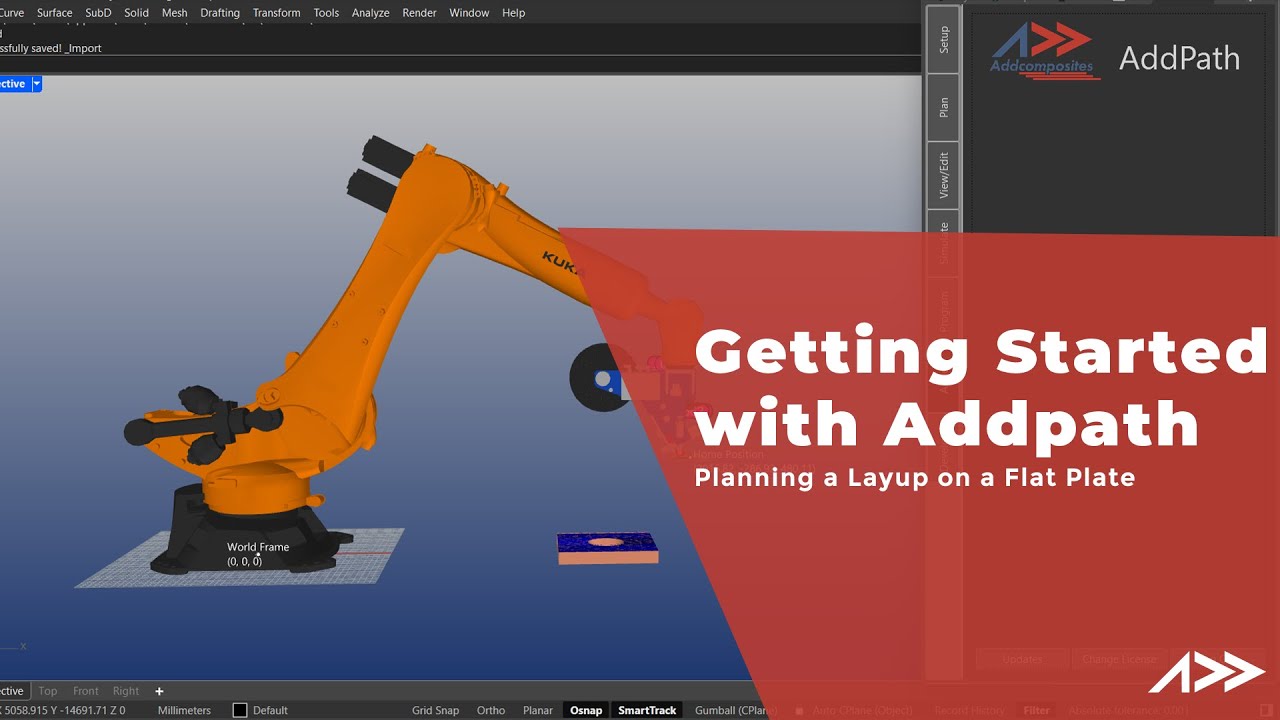Toggle Filter in the status bar
The height and width of the screenshot is (720, 1280).
[1036, 711]
